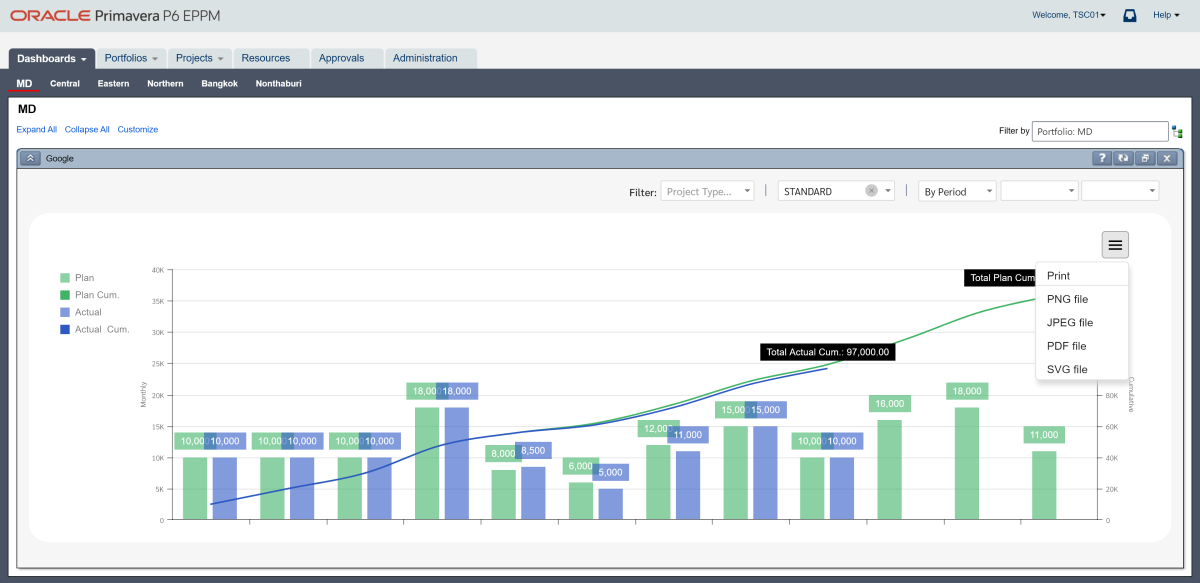Refresh the Google portlet data
This screenshot has width=1200, height=583.
(1122, 158)
